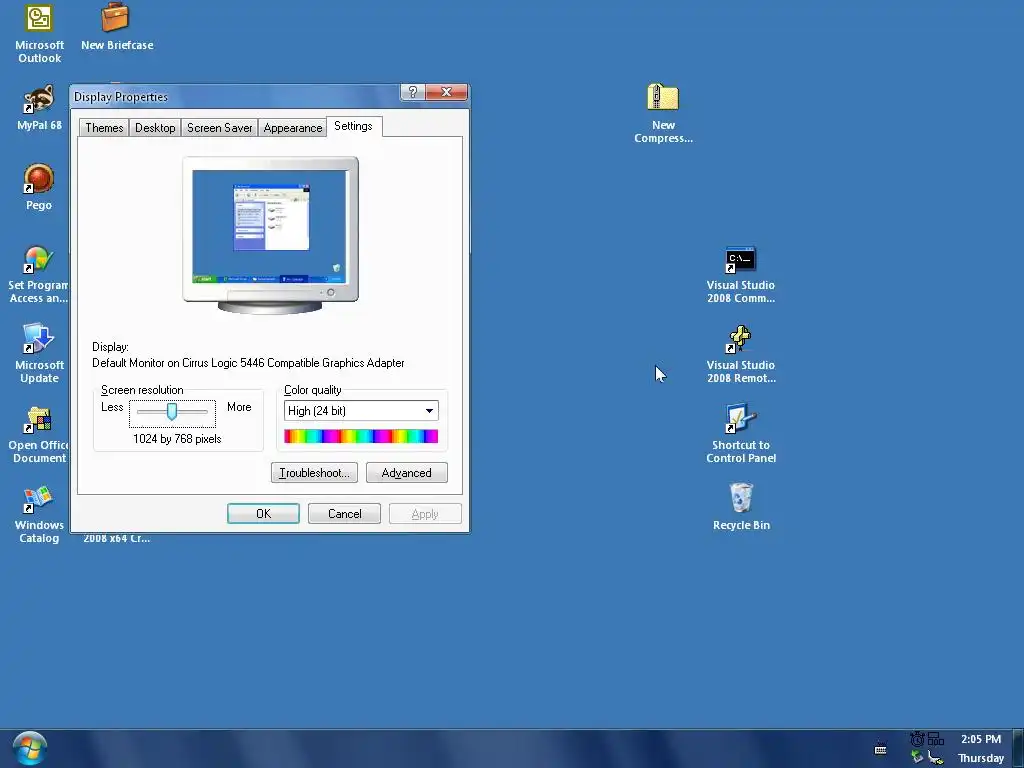
Task: Open the Screen Saver tab
Action: tap(219, 127)
